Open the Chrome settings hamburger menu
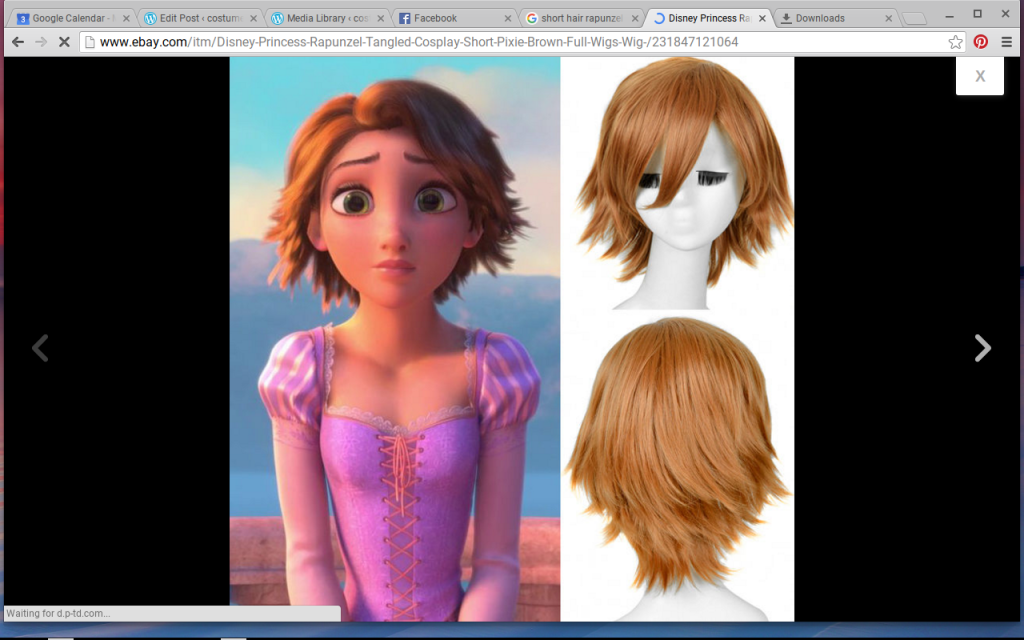 coord(1005,42)
